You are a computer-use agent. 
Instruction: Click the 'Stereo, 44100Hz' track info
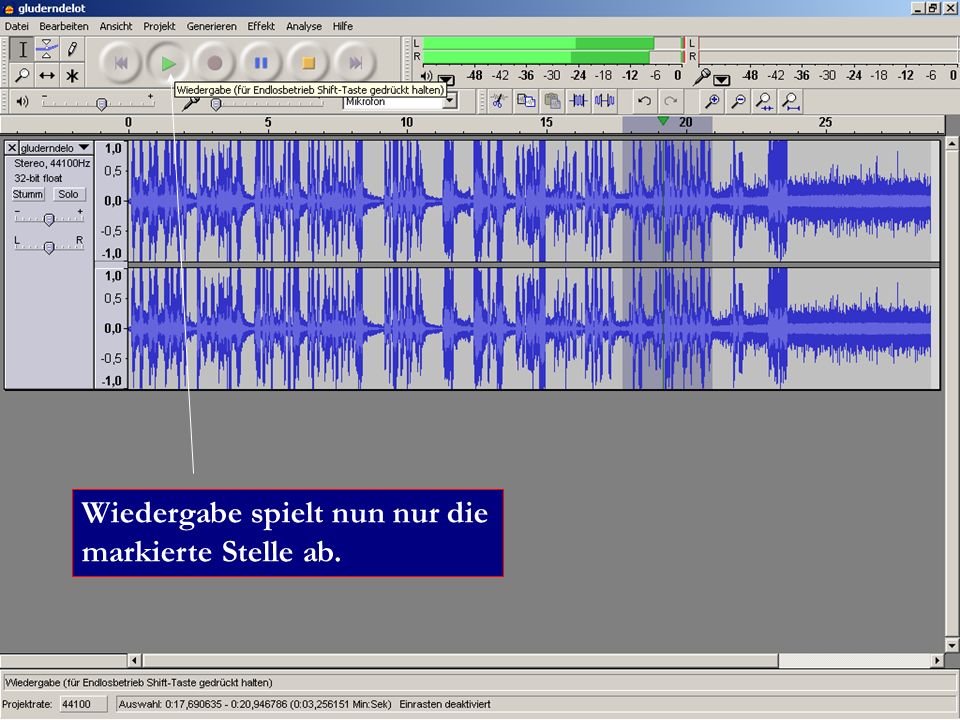click(52, 163)
